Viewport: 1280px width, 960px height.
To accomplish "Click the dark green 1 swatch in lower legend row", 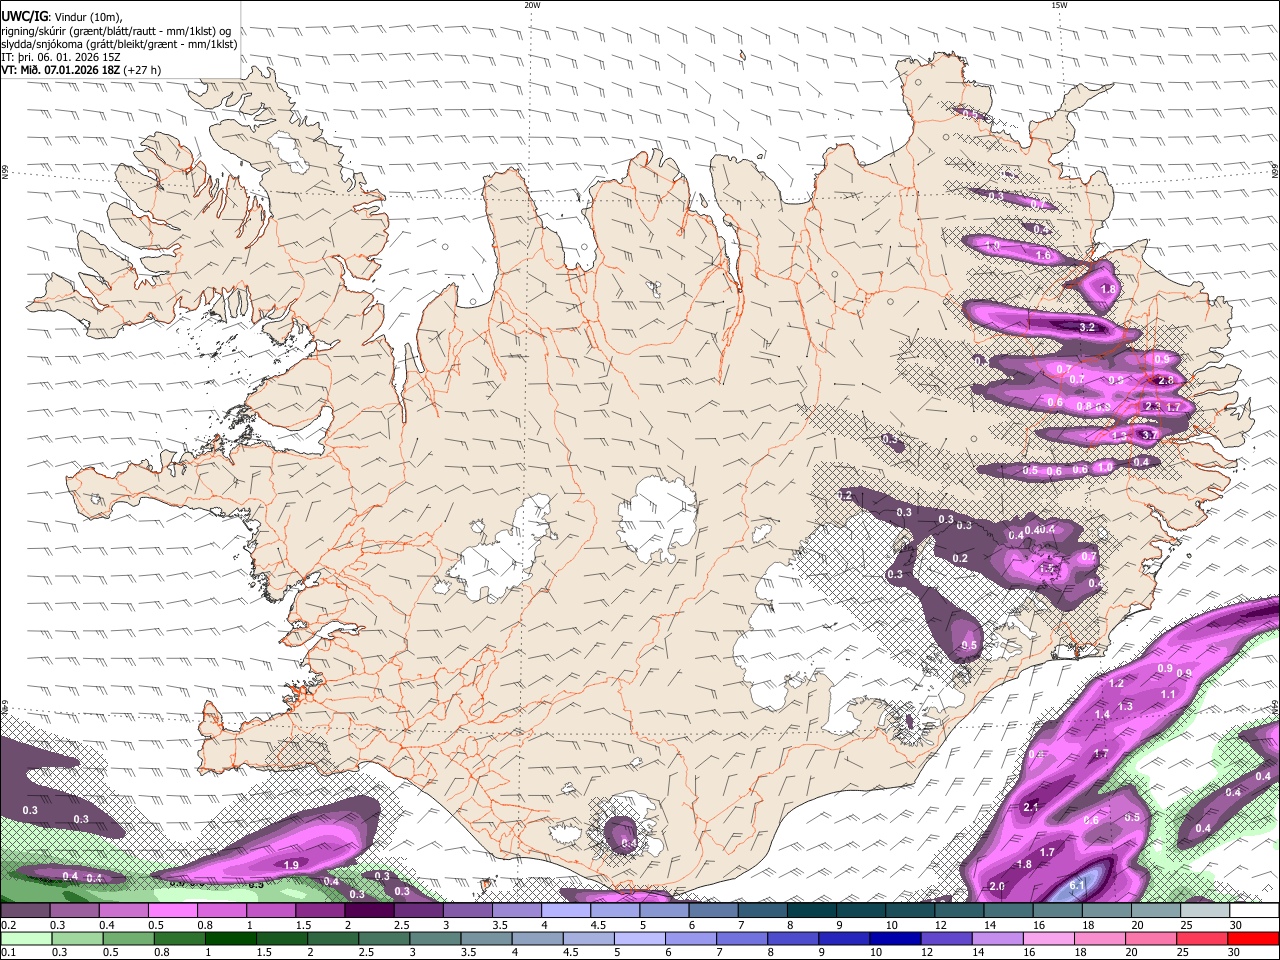I will coord(230,938).
